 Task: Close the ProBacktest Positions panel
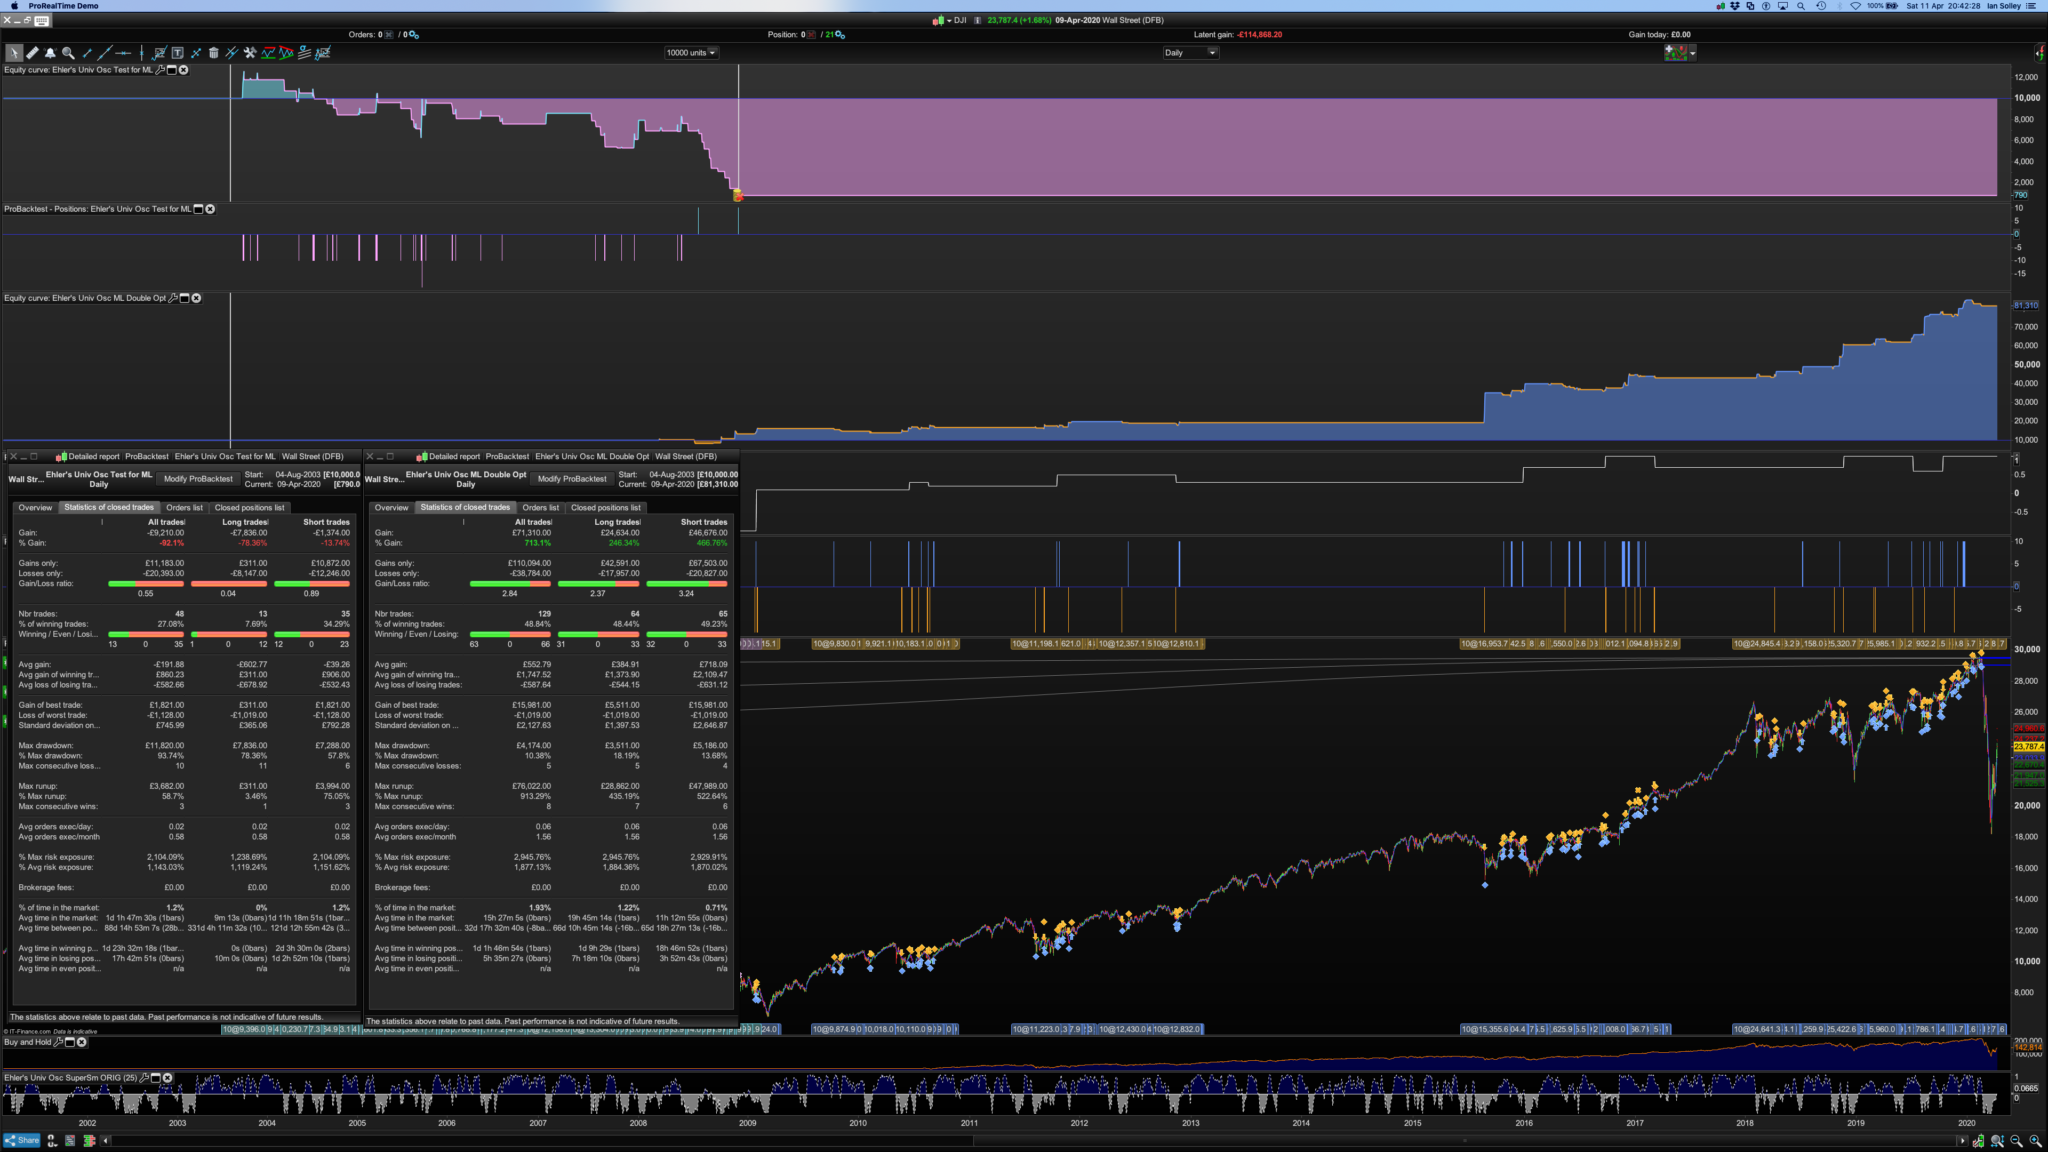(210, 209)
